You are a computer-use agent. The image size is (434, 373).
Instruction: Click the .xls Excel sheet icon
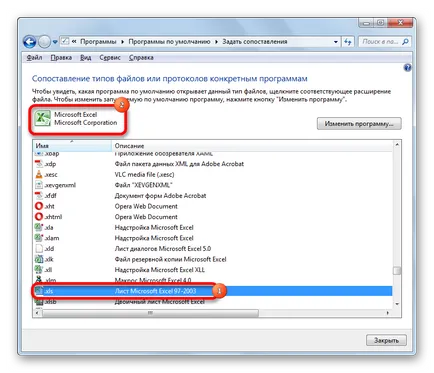pyautogui.click(x=39, y=291)
